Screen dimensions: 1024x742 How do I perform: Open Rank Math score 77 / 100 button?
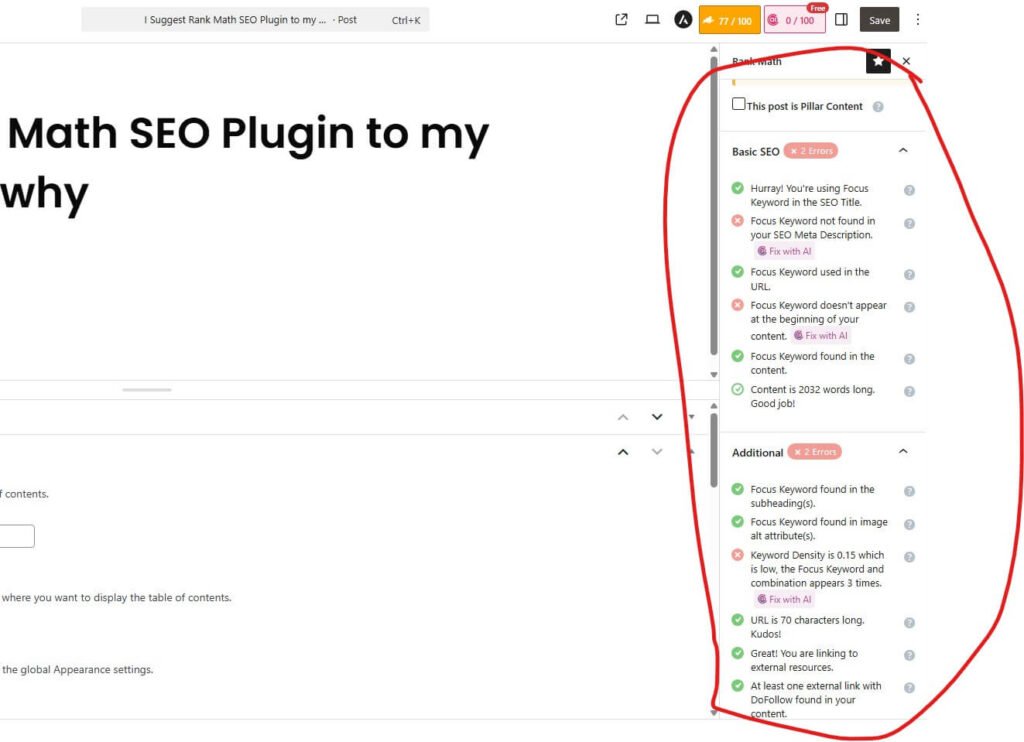coord(729,20)
